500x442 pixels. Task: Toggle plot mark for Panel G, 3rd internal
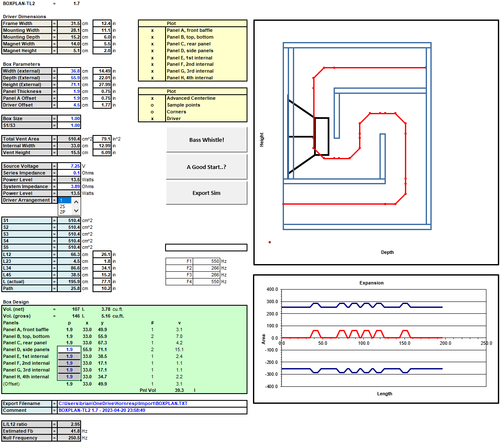tap(152, 71)
